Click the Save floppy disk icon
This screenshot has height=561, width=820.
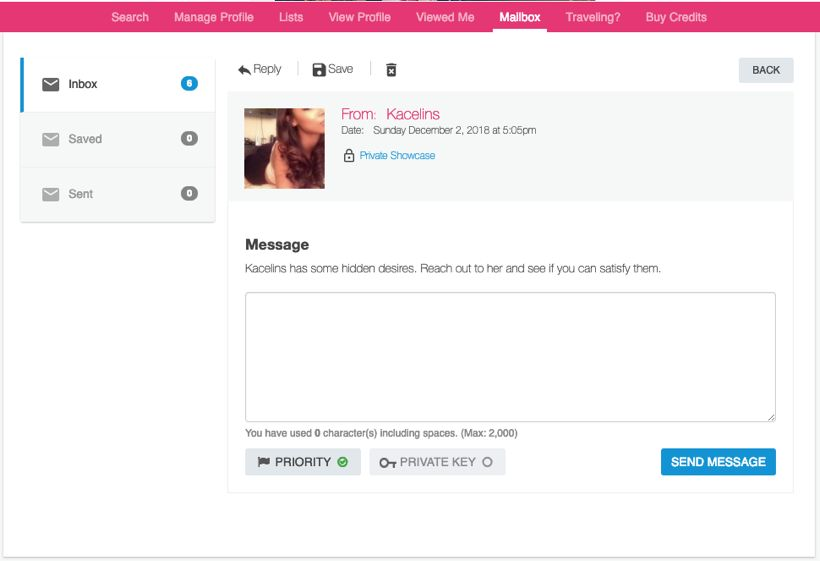pos(318,70)
